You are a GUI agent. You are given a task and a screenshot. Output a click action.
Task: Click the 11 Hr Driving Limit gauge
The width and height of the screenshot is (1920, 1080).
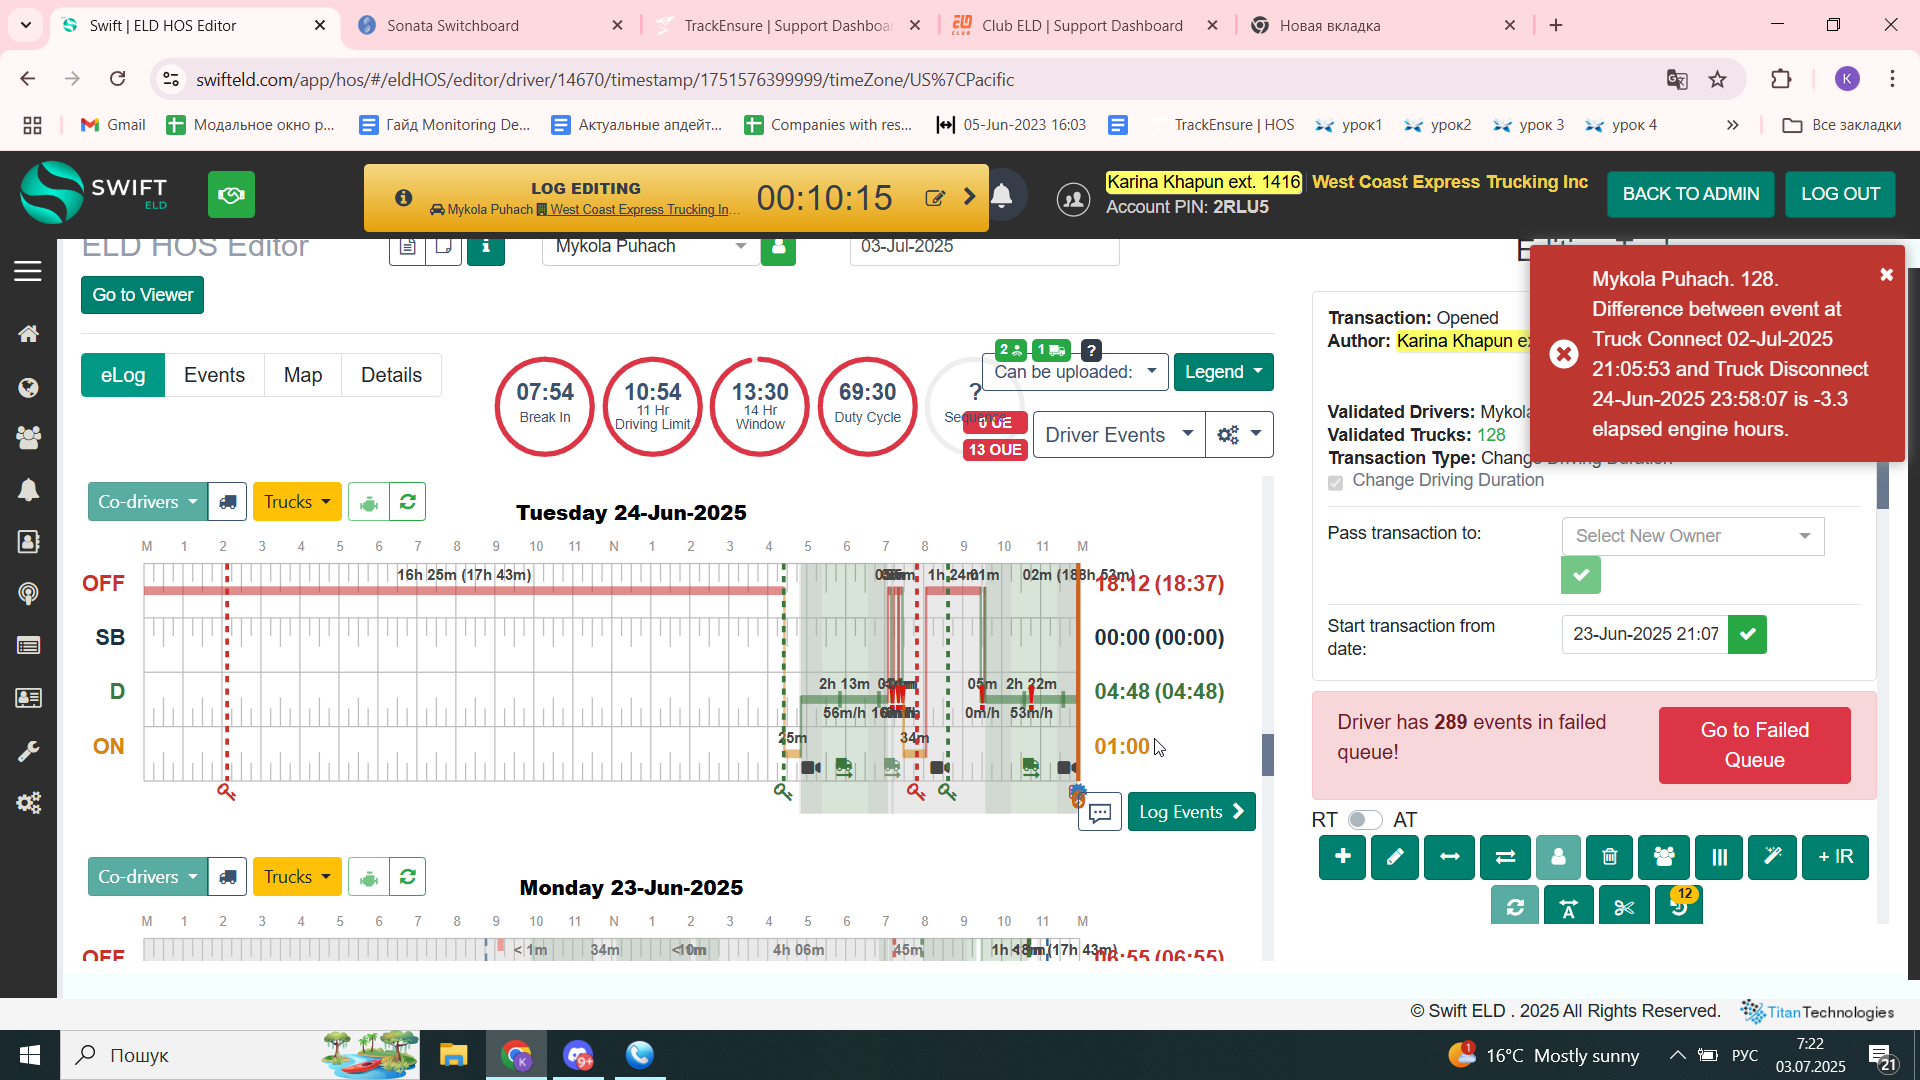point(652,406)
